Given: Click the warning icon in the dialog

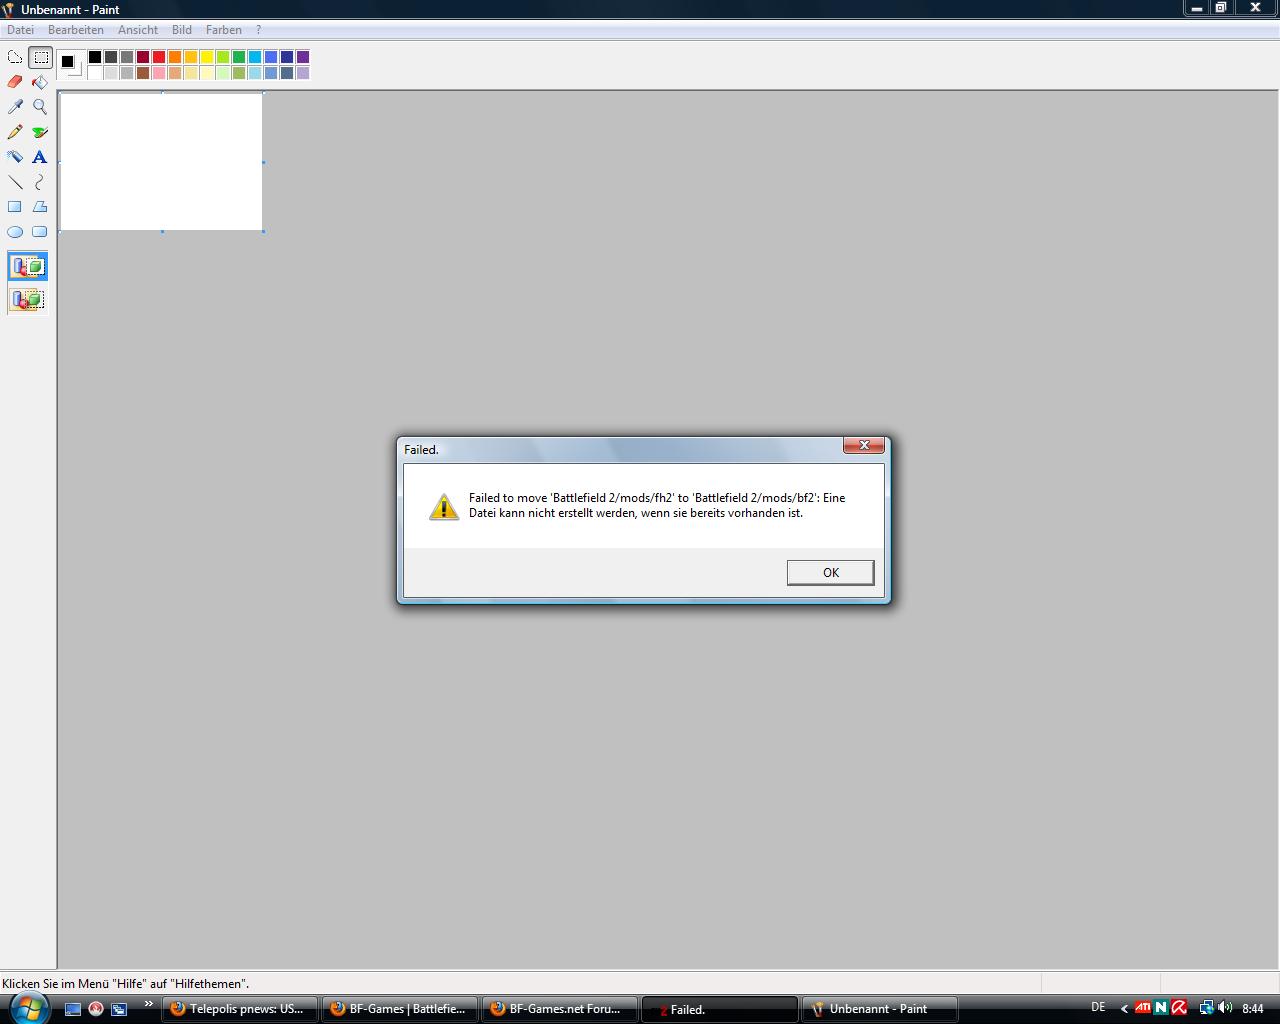Looking at the screenshot, I should 444,506.
